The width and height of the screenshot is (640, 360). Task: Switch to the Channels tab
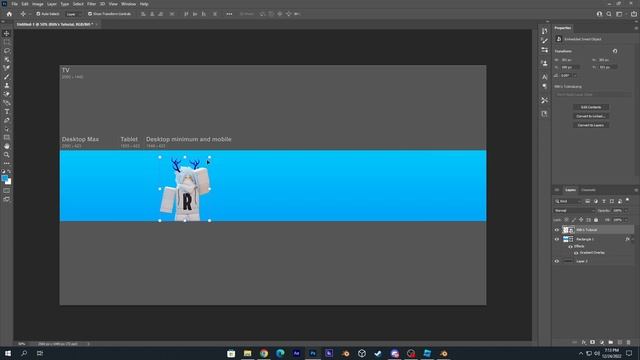coord(588,190)
